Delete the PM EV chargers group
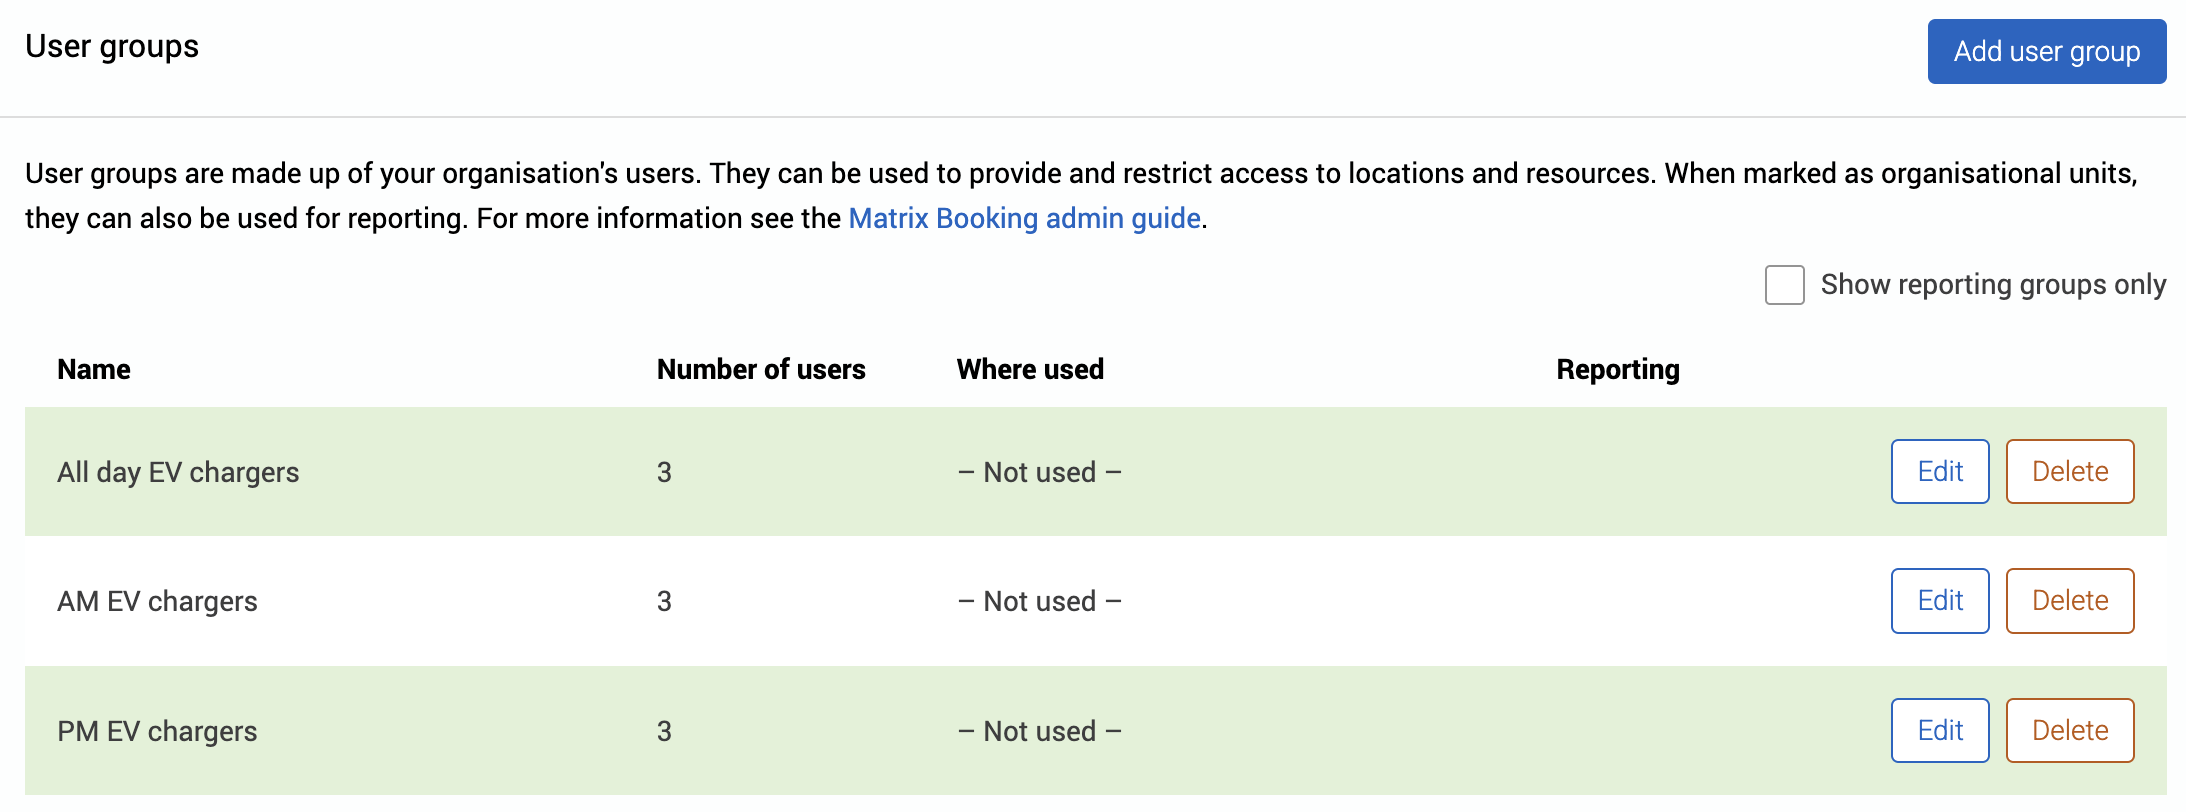Screen dimensions: 2186x812 tap(2069, 730)
